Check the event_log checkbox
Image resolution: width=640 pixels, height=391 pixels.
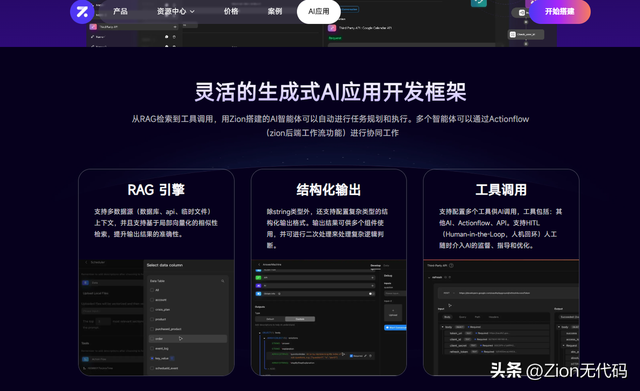click(152, 349)
